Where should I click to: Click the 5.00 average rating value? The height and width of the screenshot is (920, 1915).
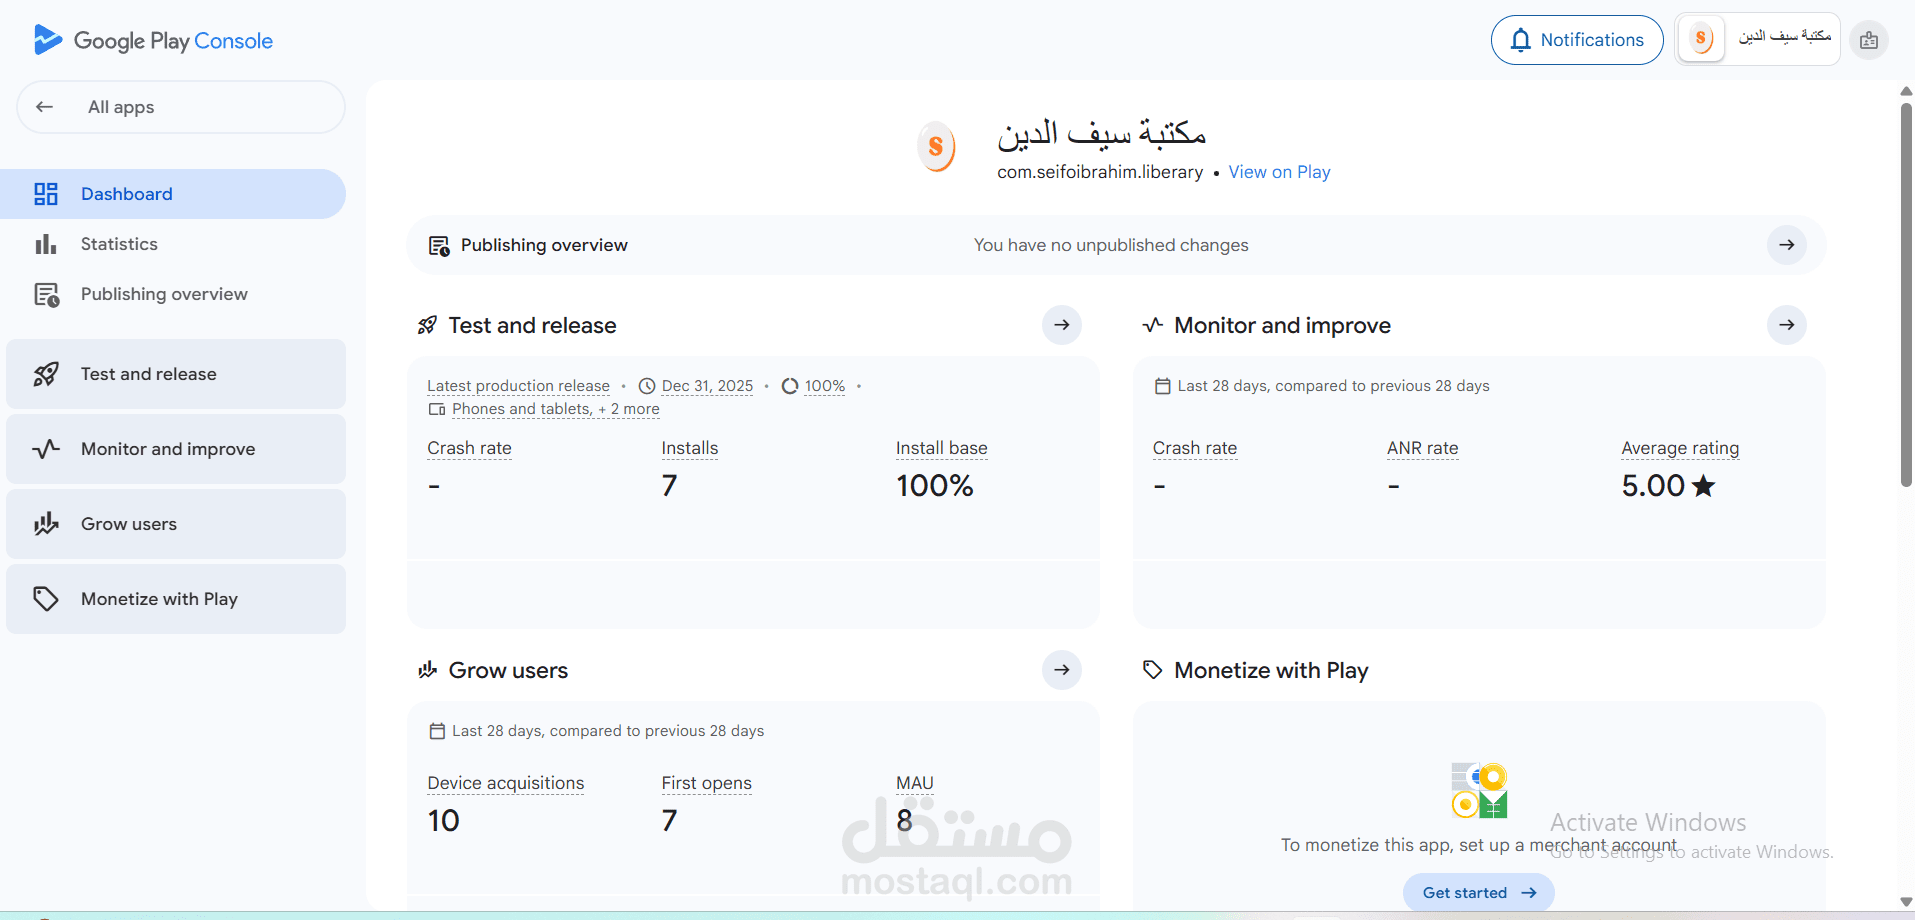click(x=1668, y=486)
